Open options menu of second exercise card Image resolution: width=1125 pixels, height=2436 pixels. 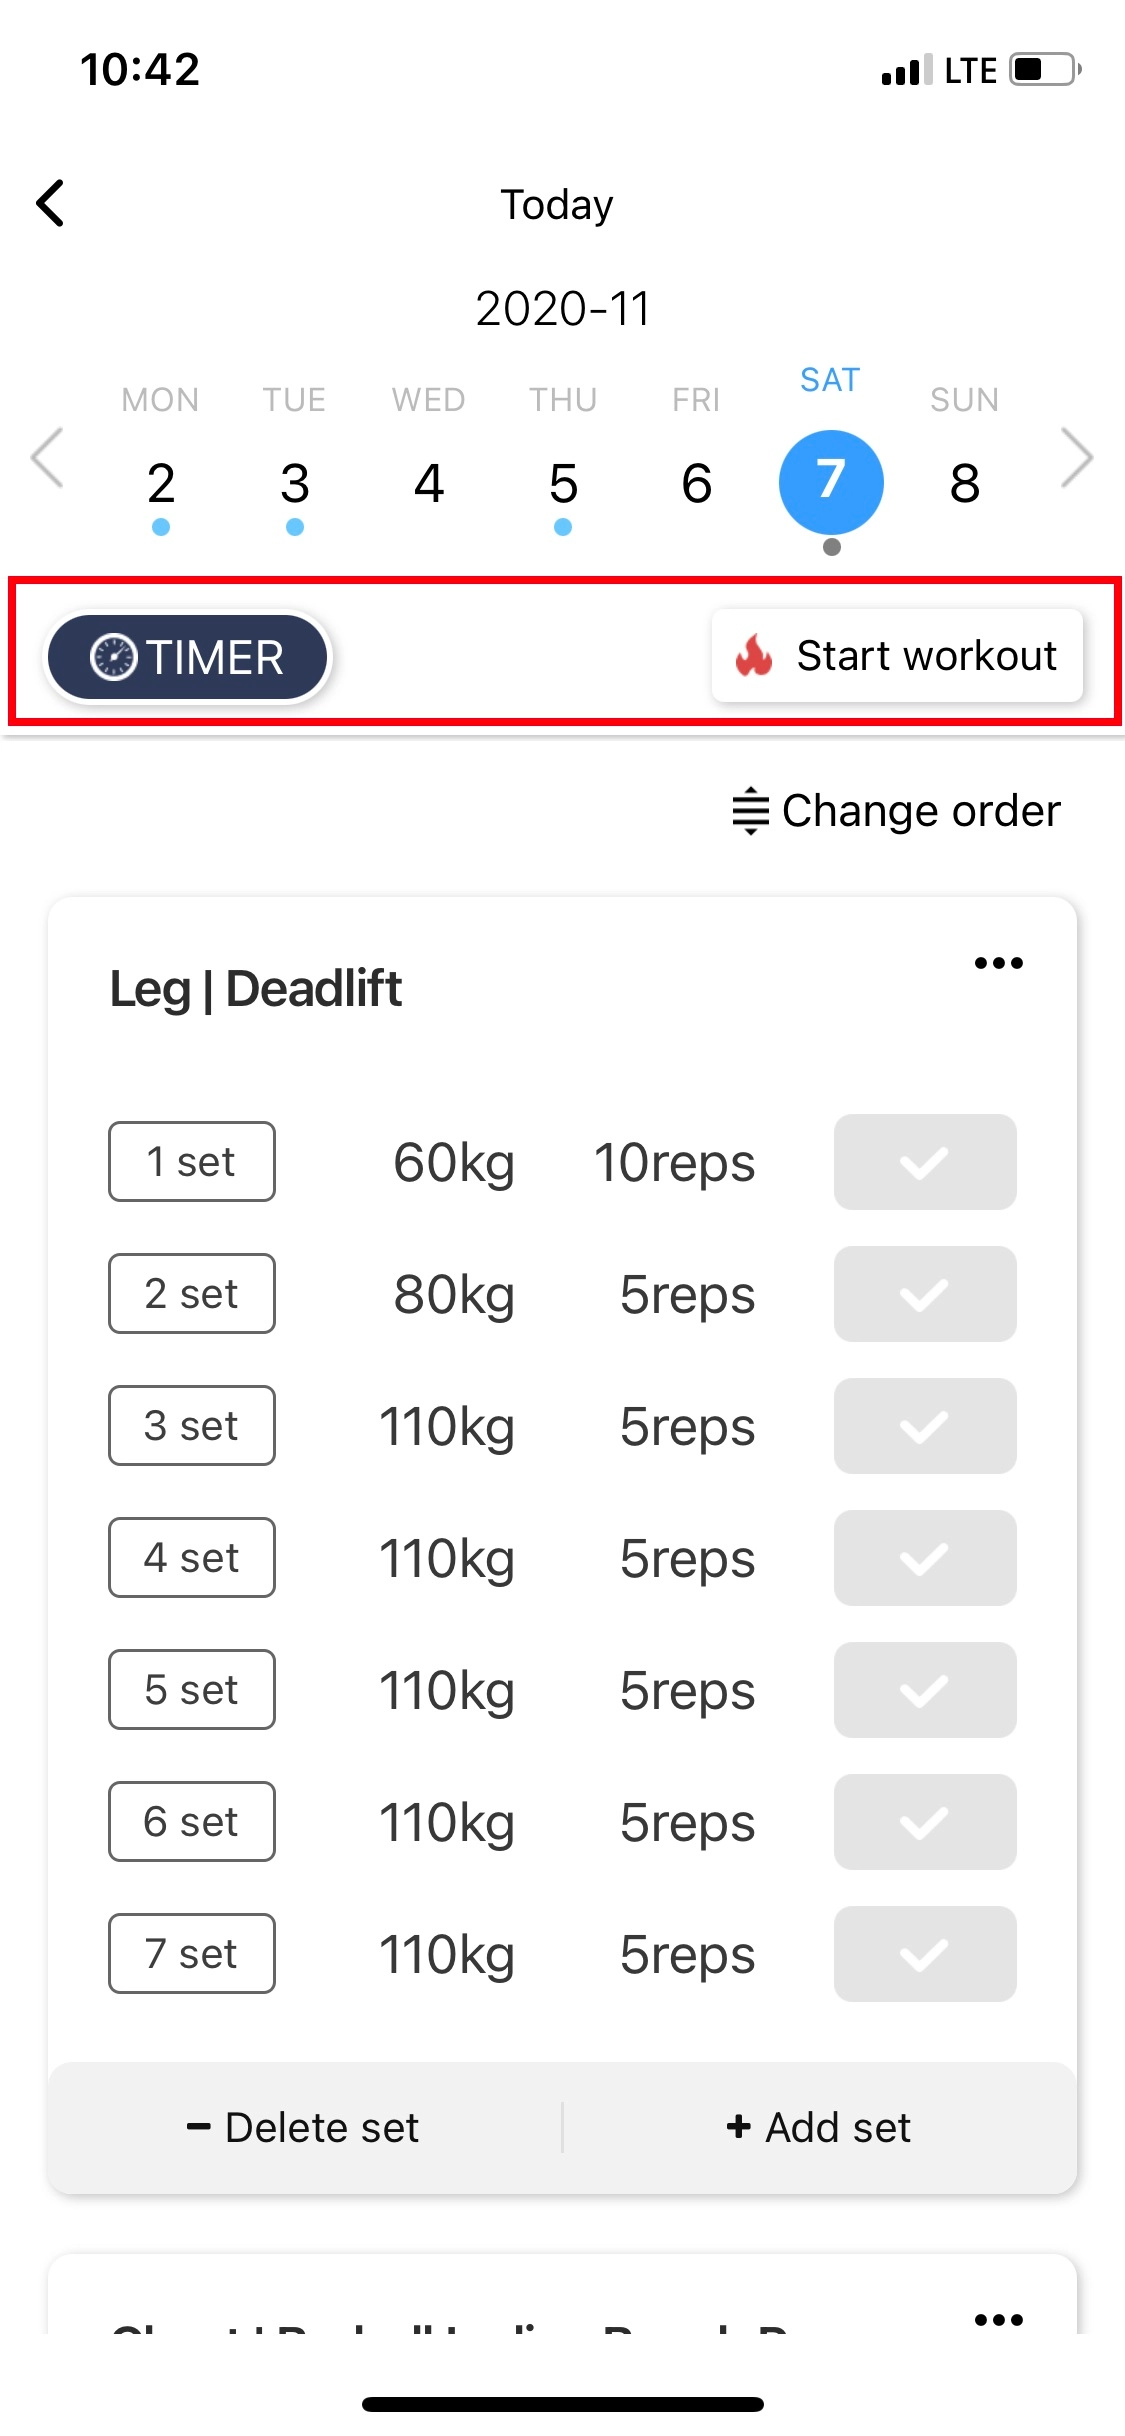pos(998,2319)
